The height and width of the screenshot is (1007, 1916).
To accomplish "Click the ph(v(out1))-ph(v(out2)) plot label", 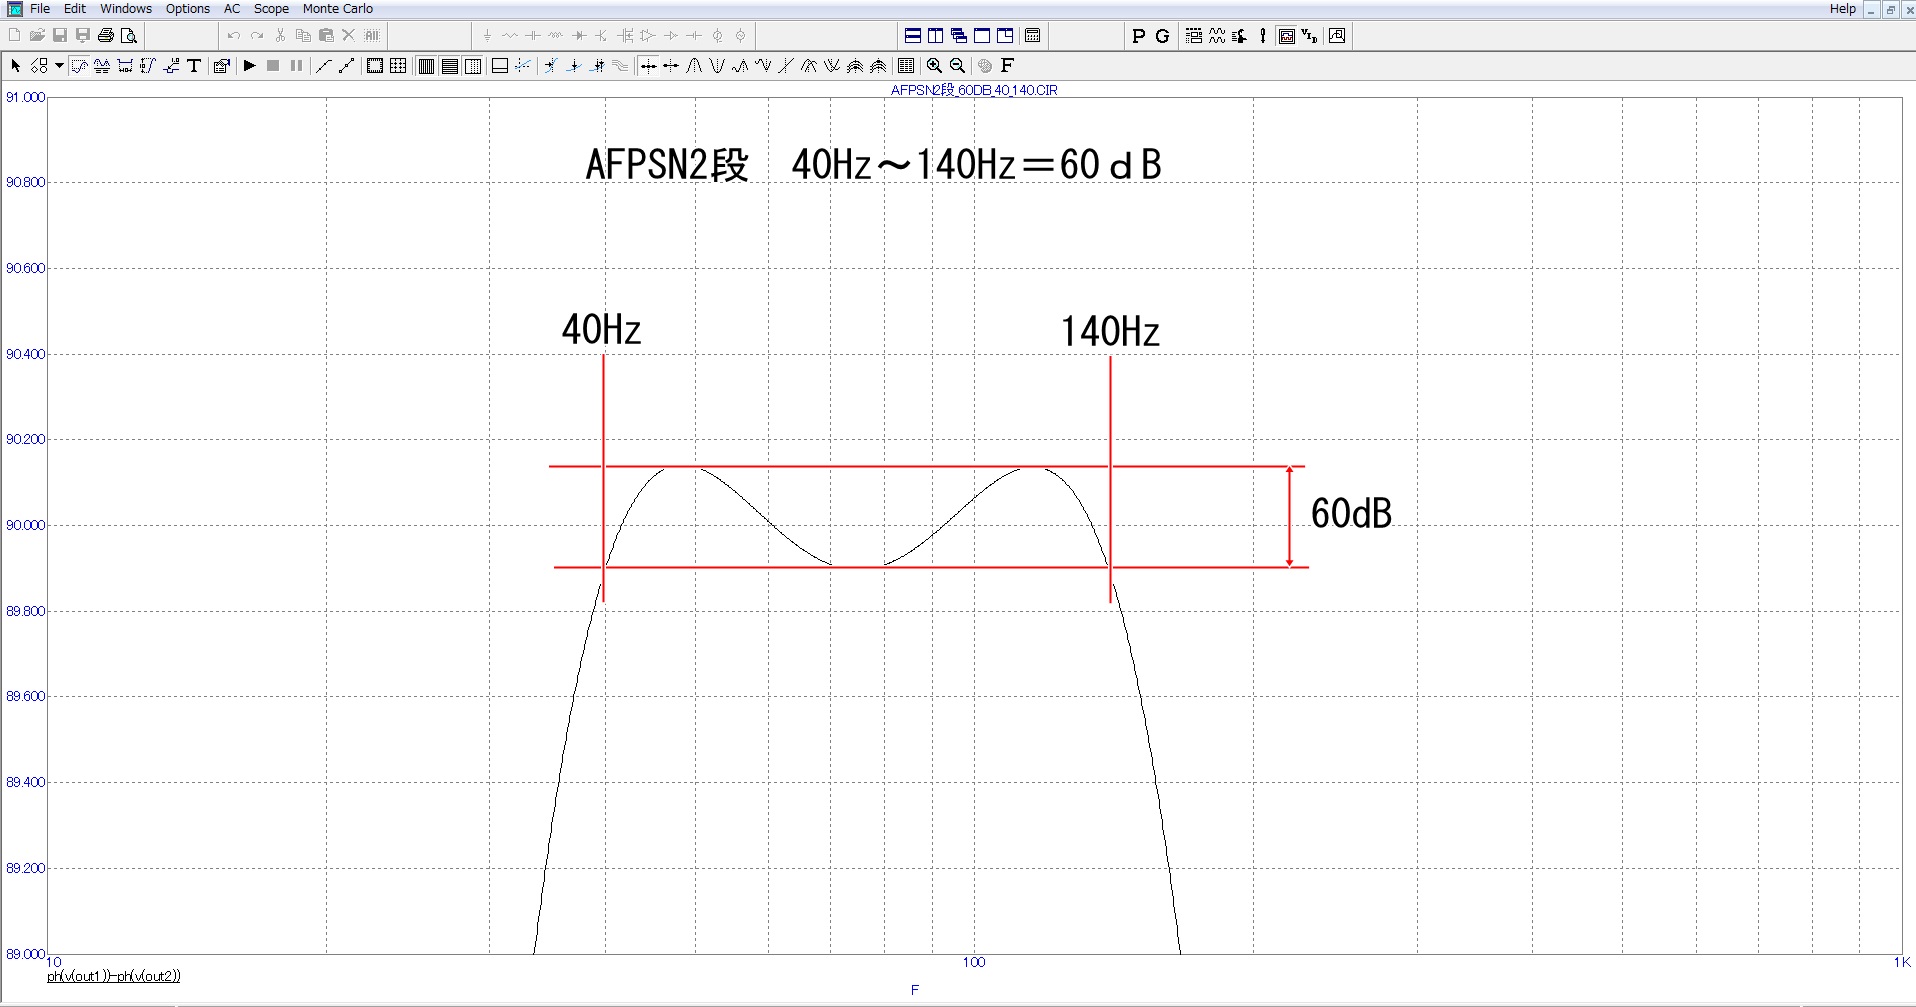I will [114, 976].
